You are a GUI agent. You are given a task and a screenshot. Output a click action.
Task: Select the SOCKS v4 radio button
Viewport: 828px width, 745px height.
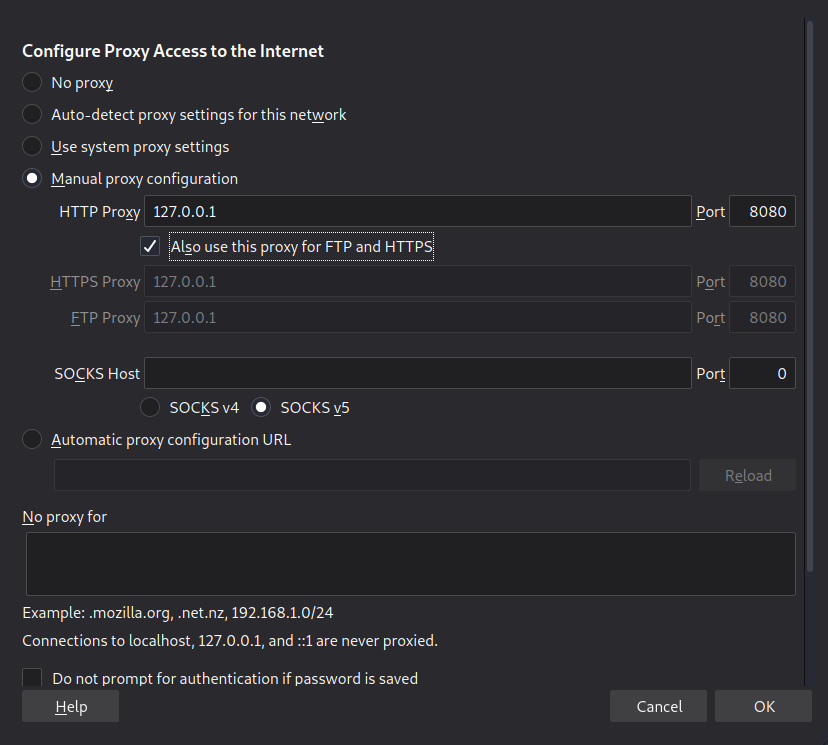point(150,408)
